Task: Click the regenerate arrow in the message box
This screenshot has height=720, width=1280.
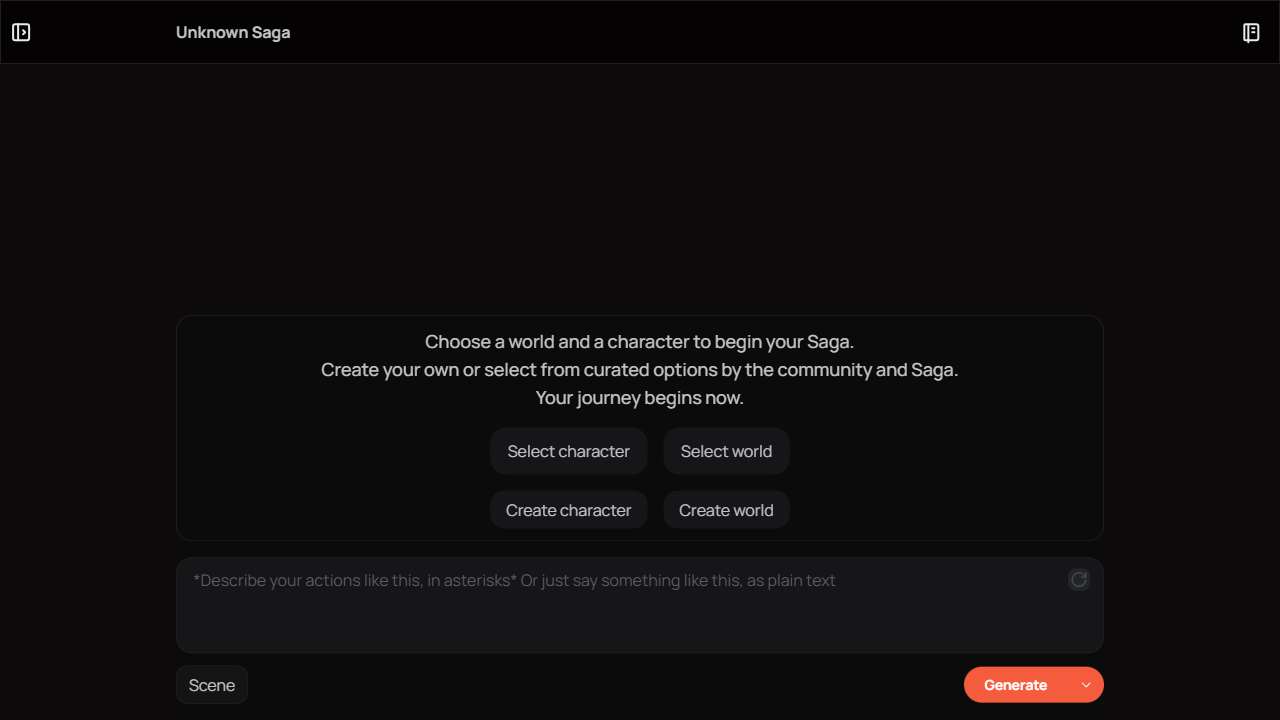Action: [1079, 579]
